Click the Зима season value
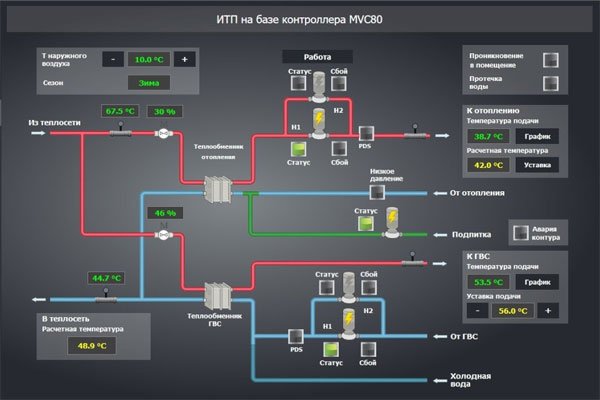Viewport: 600px width, 400px height. click(x=149, y=83)
